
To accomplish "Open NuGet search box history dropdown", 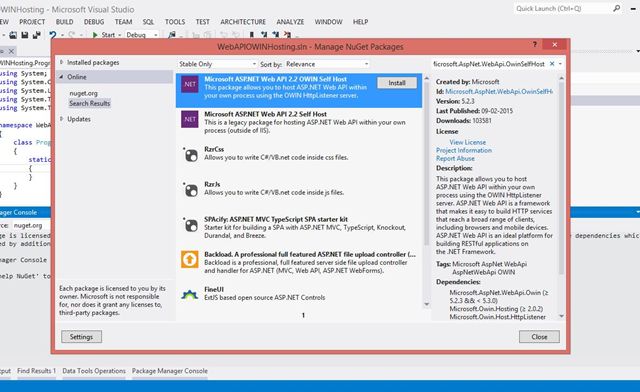I will pyautogui.click(x=560, y=64).
